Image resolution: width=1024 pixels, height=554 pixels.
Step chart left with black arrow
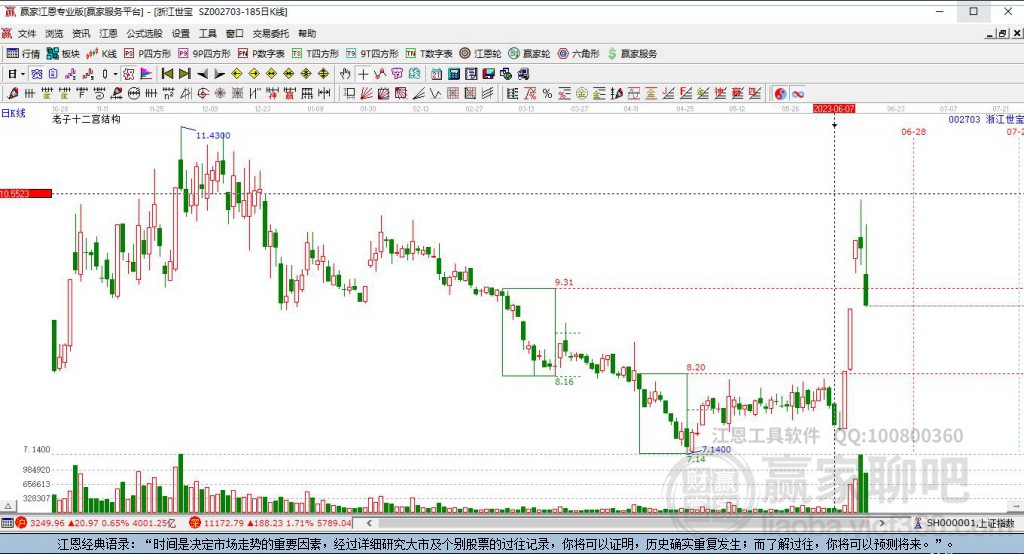coord(202,74)
